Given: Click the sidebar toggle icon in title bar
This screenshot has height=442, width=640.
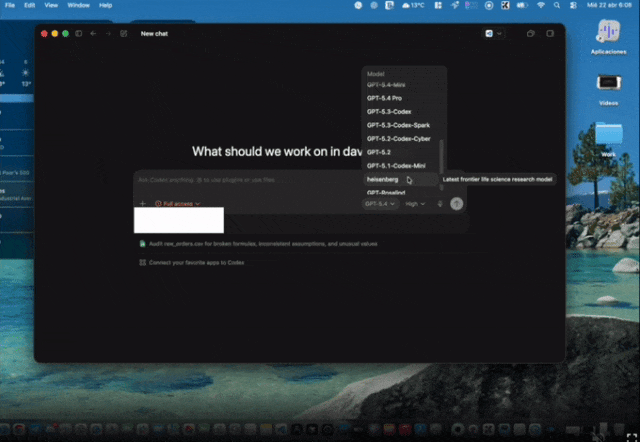Looking at the screenshot, I should (78, 33).
